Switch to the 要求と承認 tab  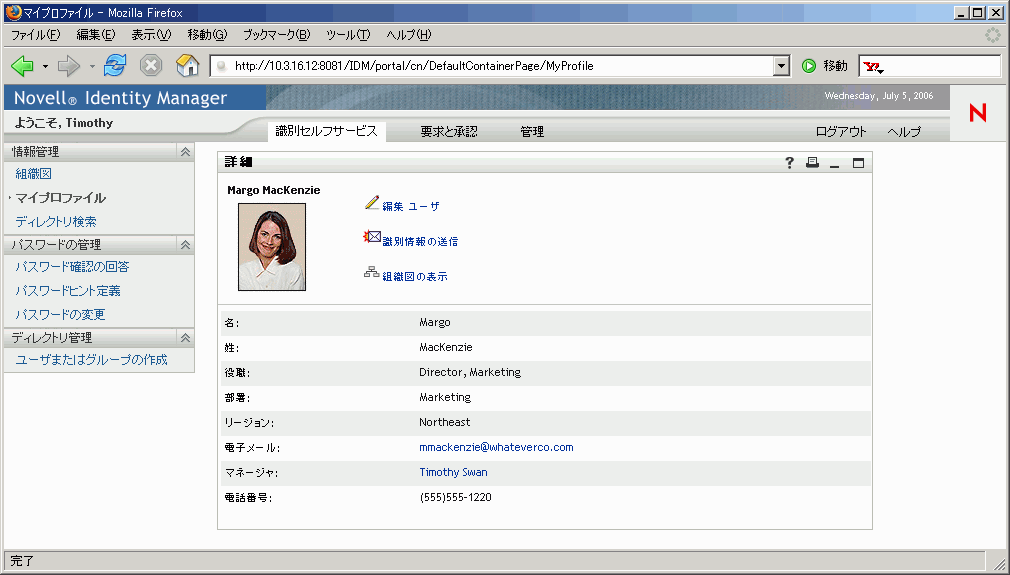coord(449,132)
